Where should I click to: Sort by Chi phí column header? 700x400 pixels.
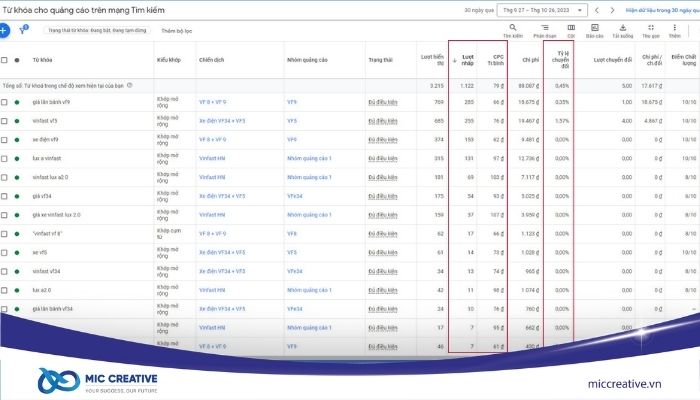531,60
